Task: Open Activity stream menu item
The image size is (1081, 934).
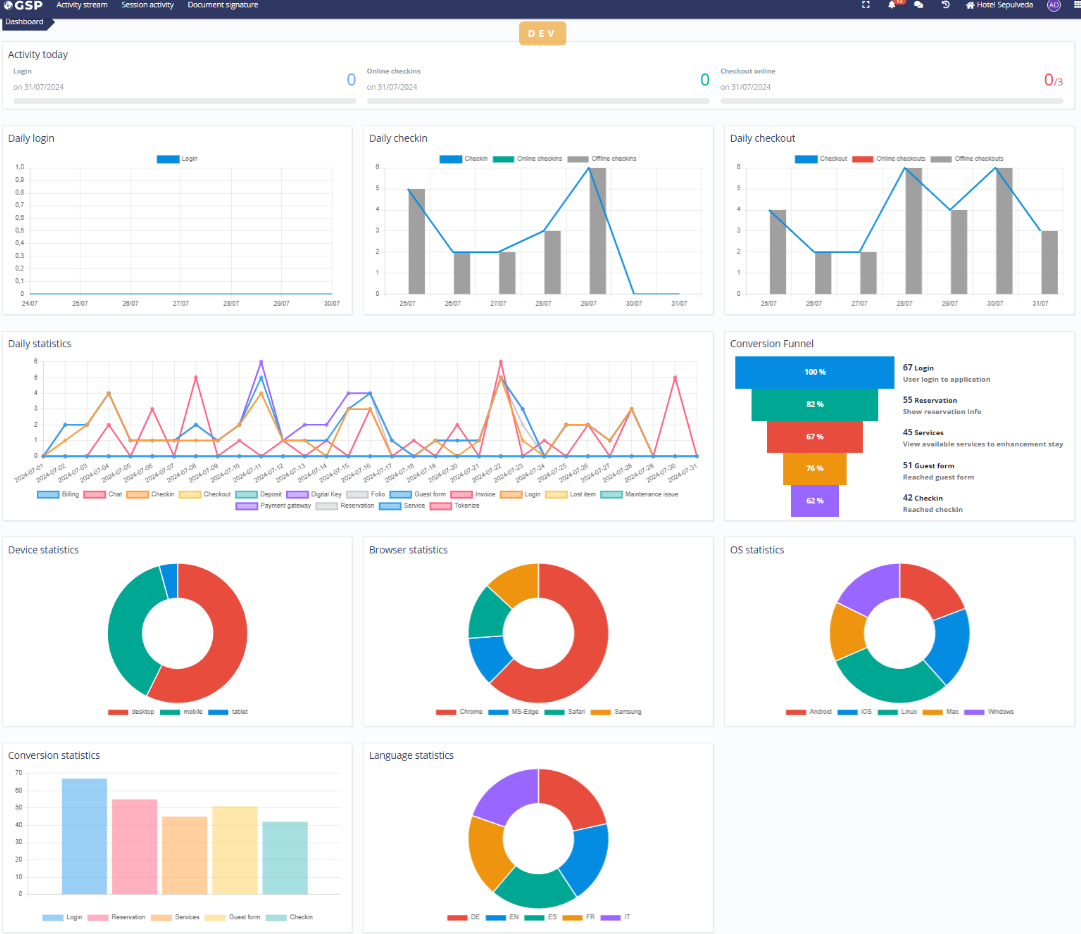Action: click(x=81, y=5)
